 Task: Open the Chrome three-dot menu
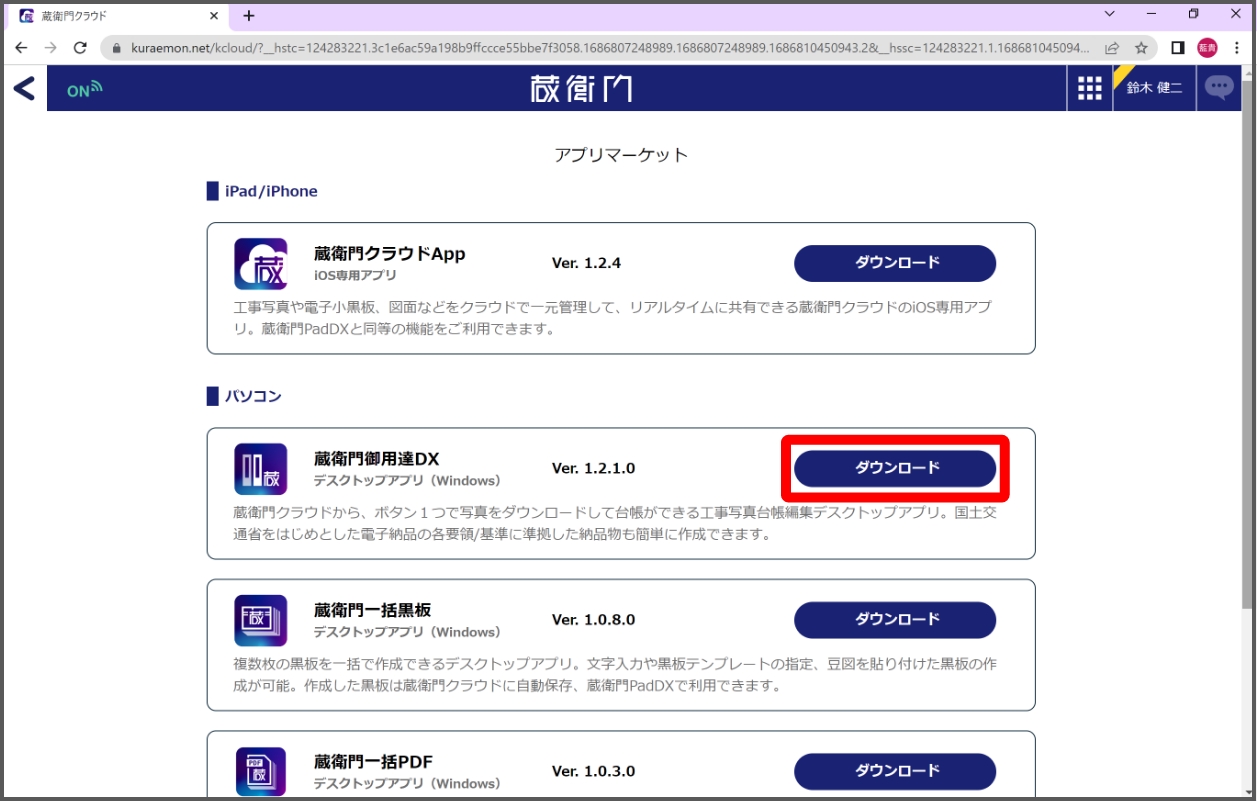click(1236, 47)
